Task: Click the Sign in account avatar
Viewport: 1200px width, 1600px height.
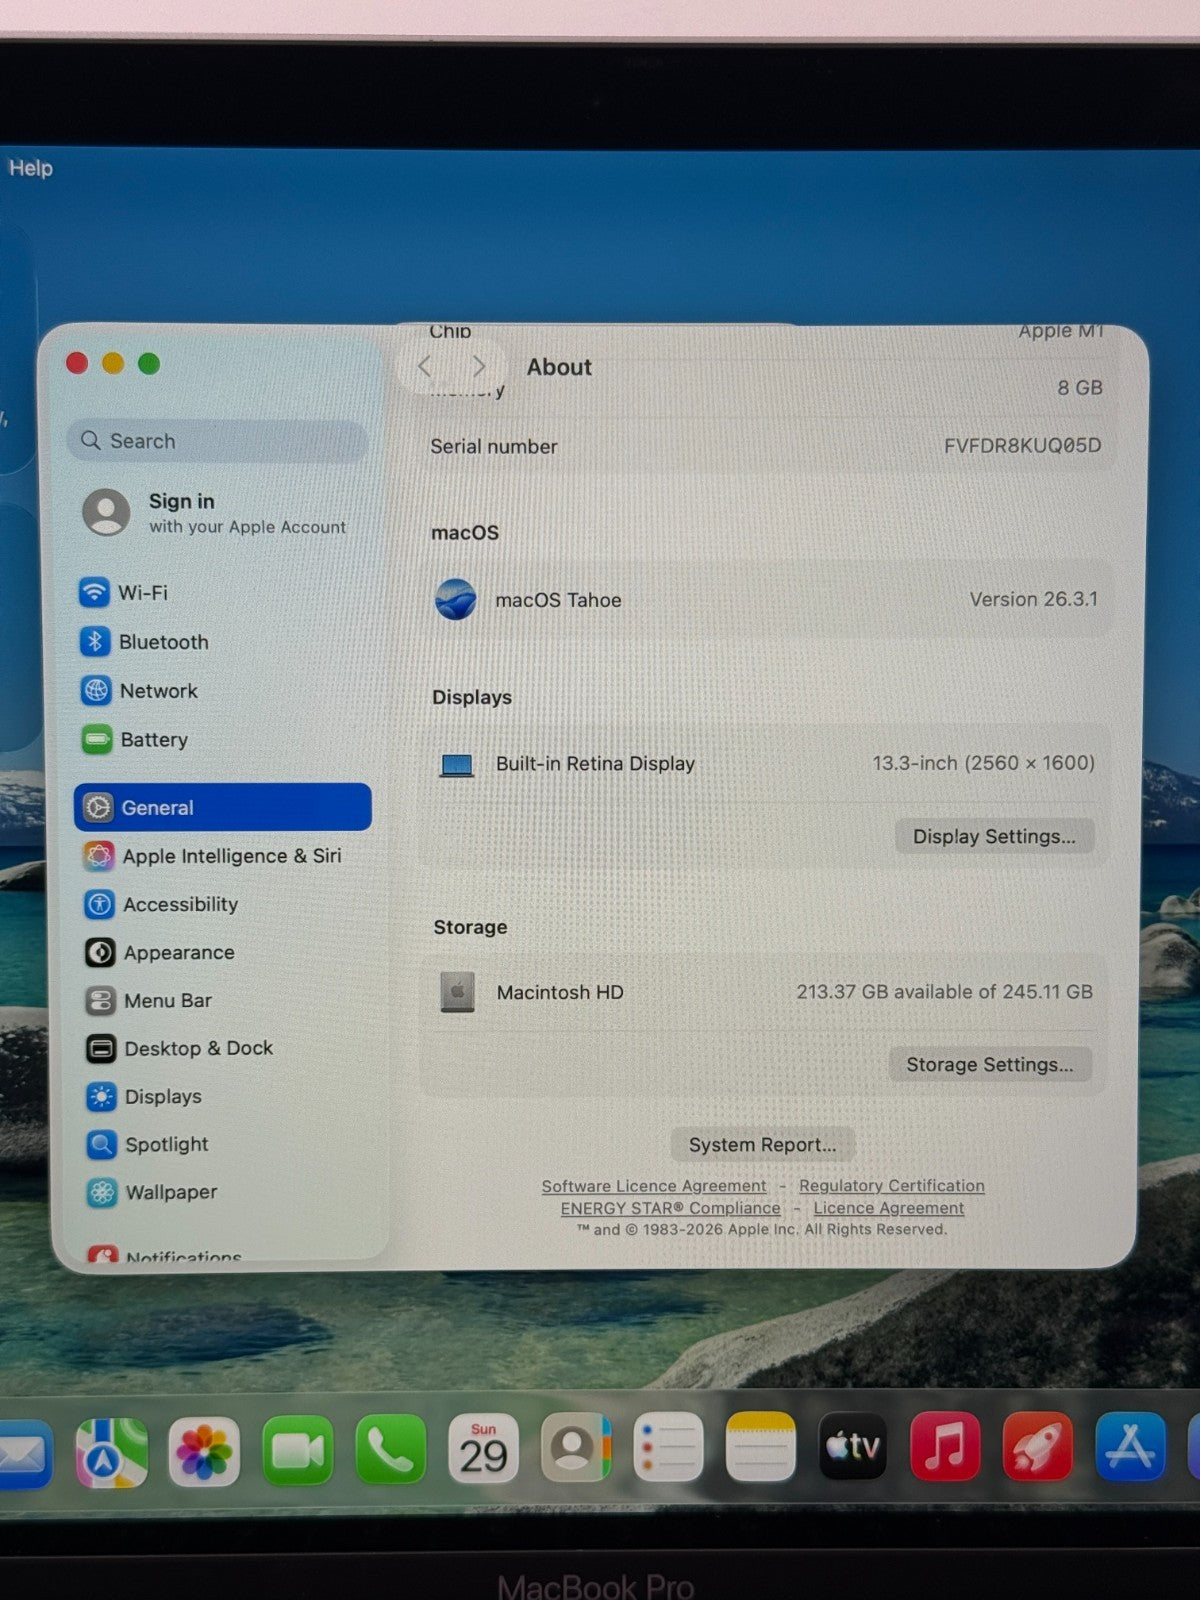Action: (x=106, y=512)
